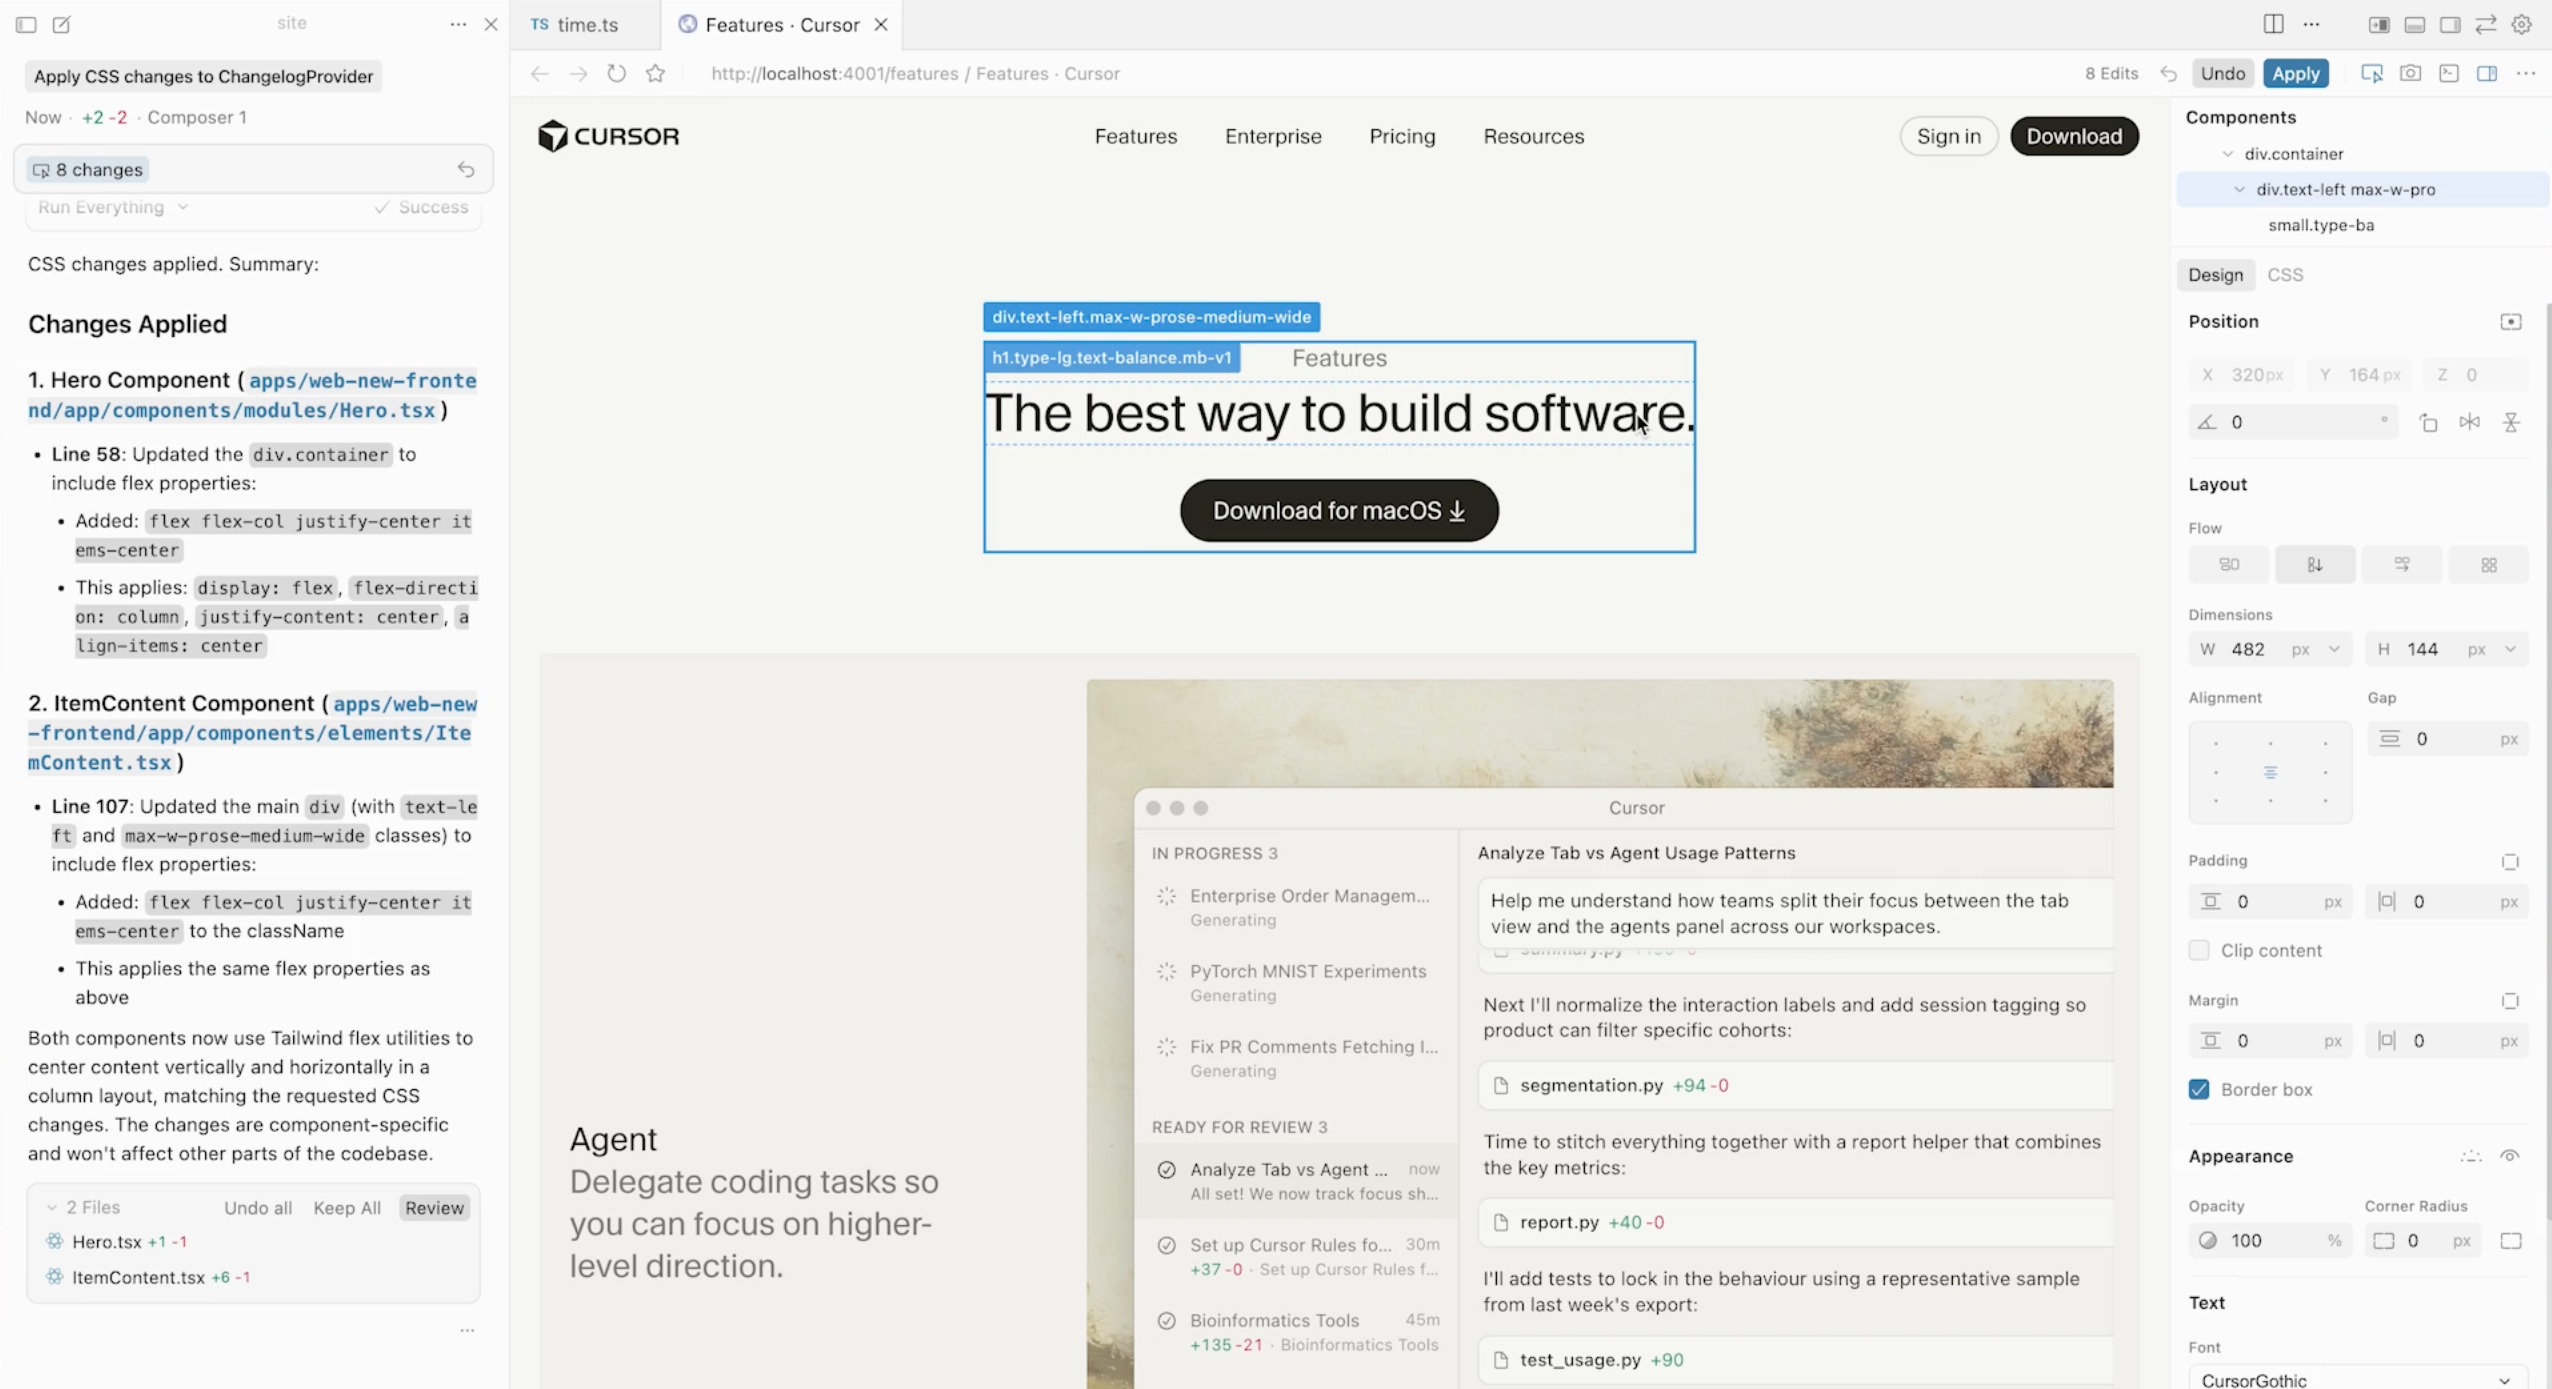2552x1389 pixels.
Task: Toggle the Appearance visibility eye icon
Action: point(2511,1156)
